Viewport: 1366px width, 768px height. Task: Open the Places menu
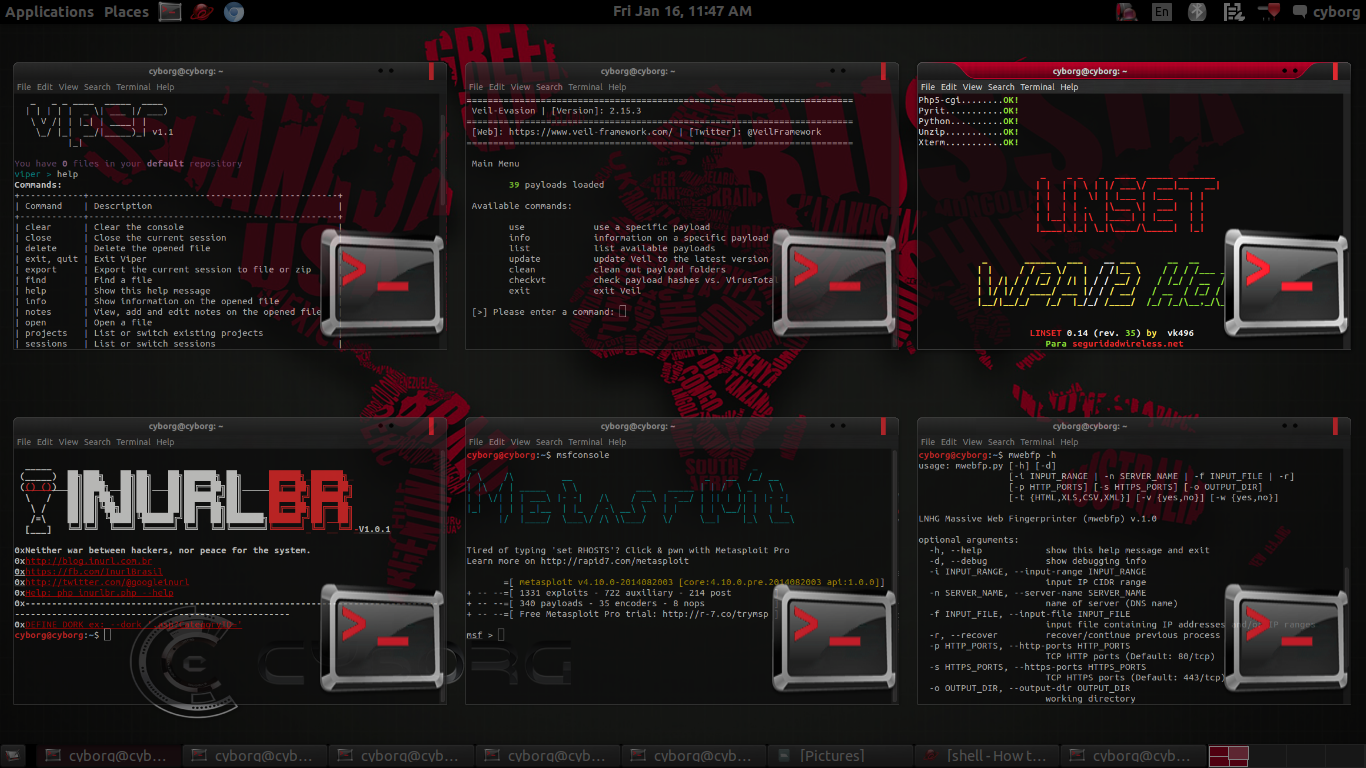(126, 12)
